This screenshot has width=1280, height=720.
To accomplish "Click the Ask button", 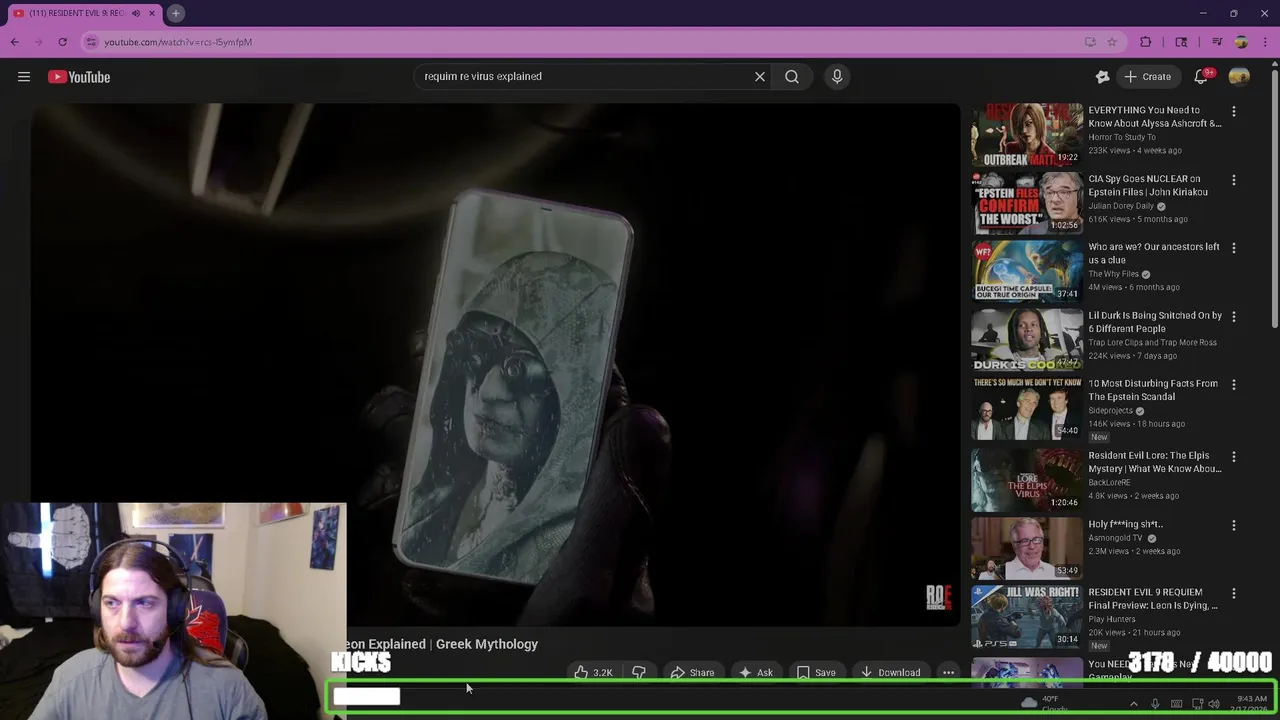I will click(756, 673).
